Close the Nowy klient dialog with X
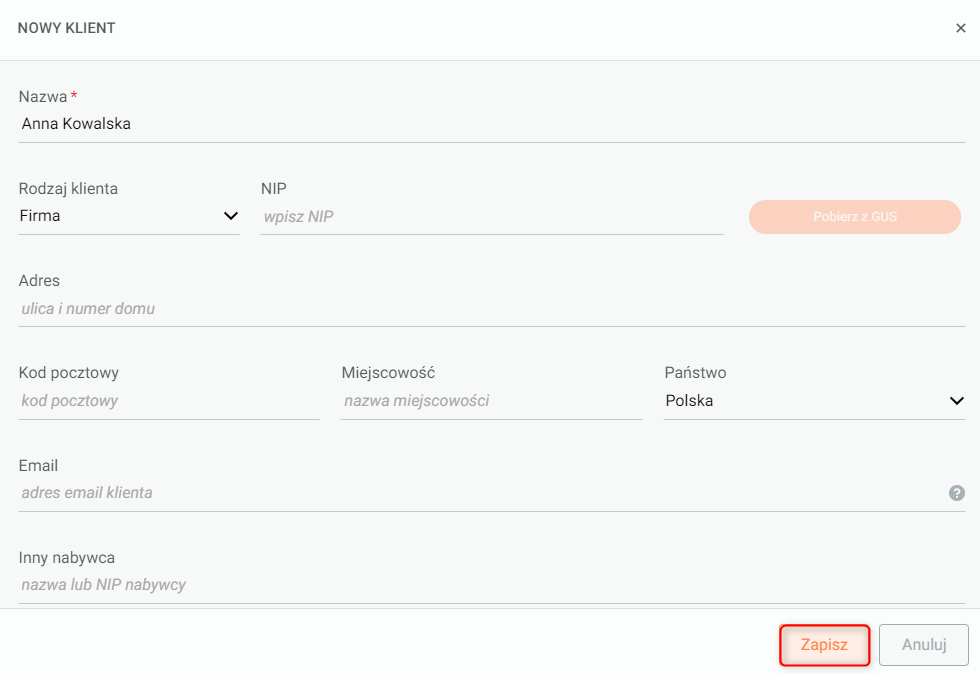This screenshot has width=980, height=674. point(961,28)
